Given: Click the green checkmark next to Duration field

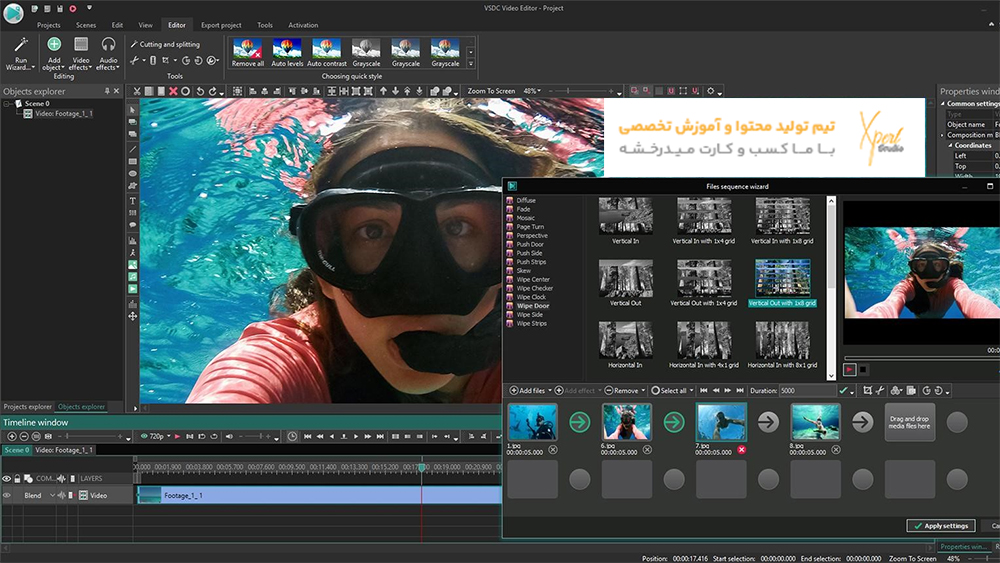Looking at the screenshot, I should [x=843, y=390].
